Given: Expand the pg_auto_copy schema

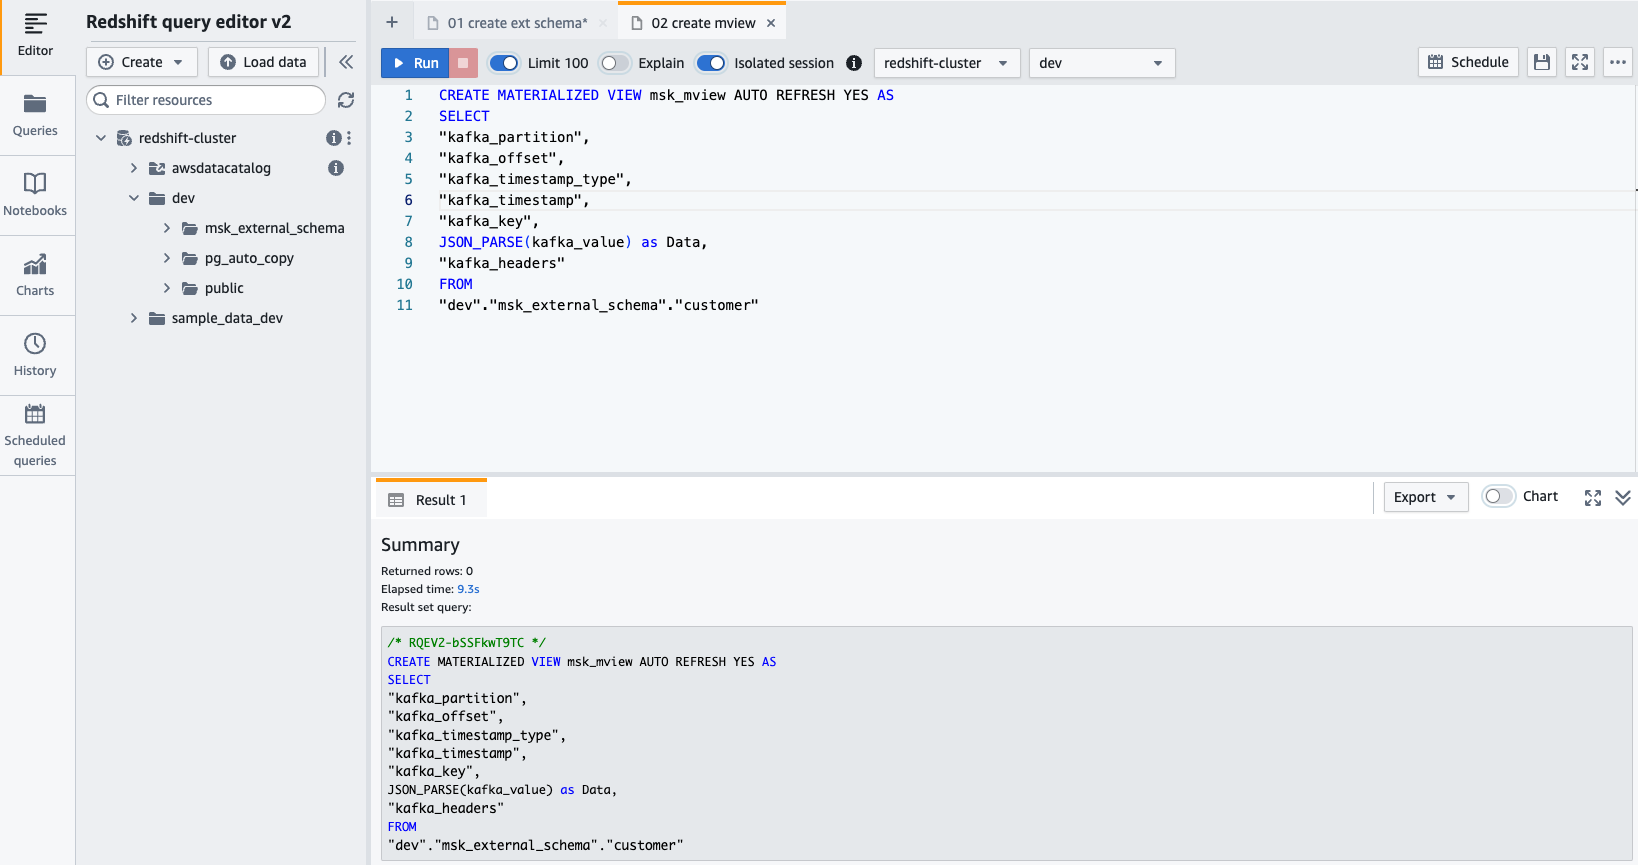Looking at the screenshot, I should coord(167,258).
